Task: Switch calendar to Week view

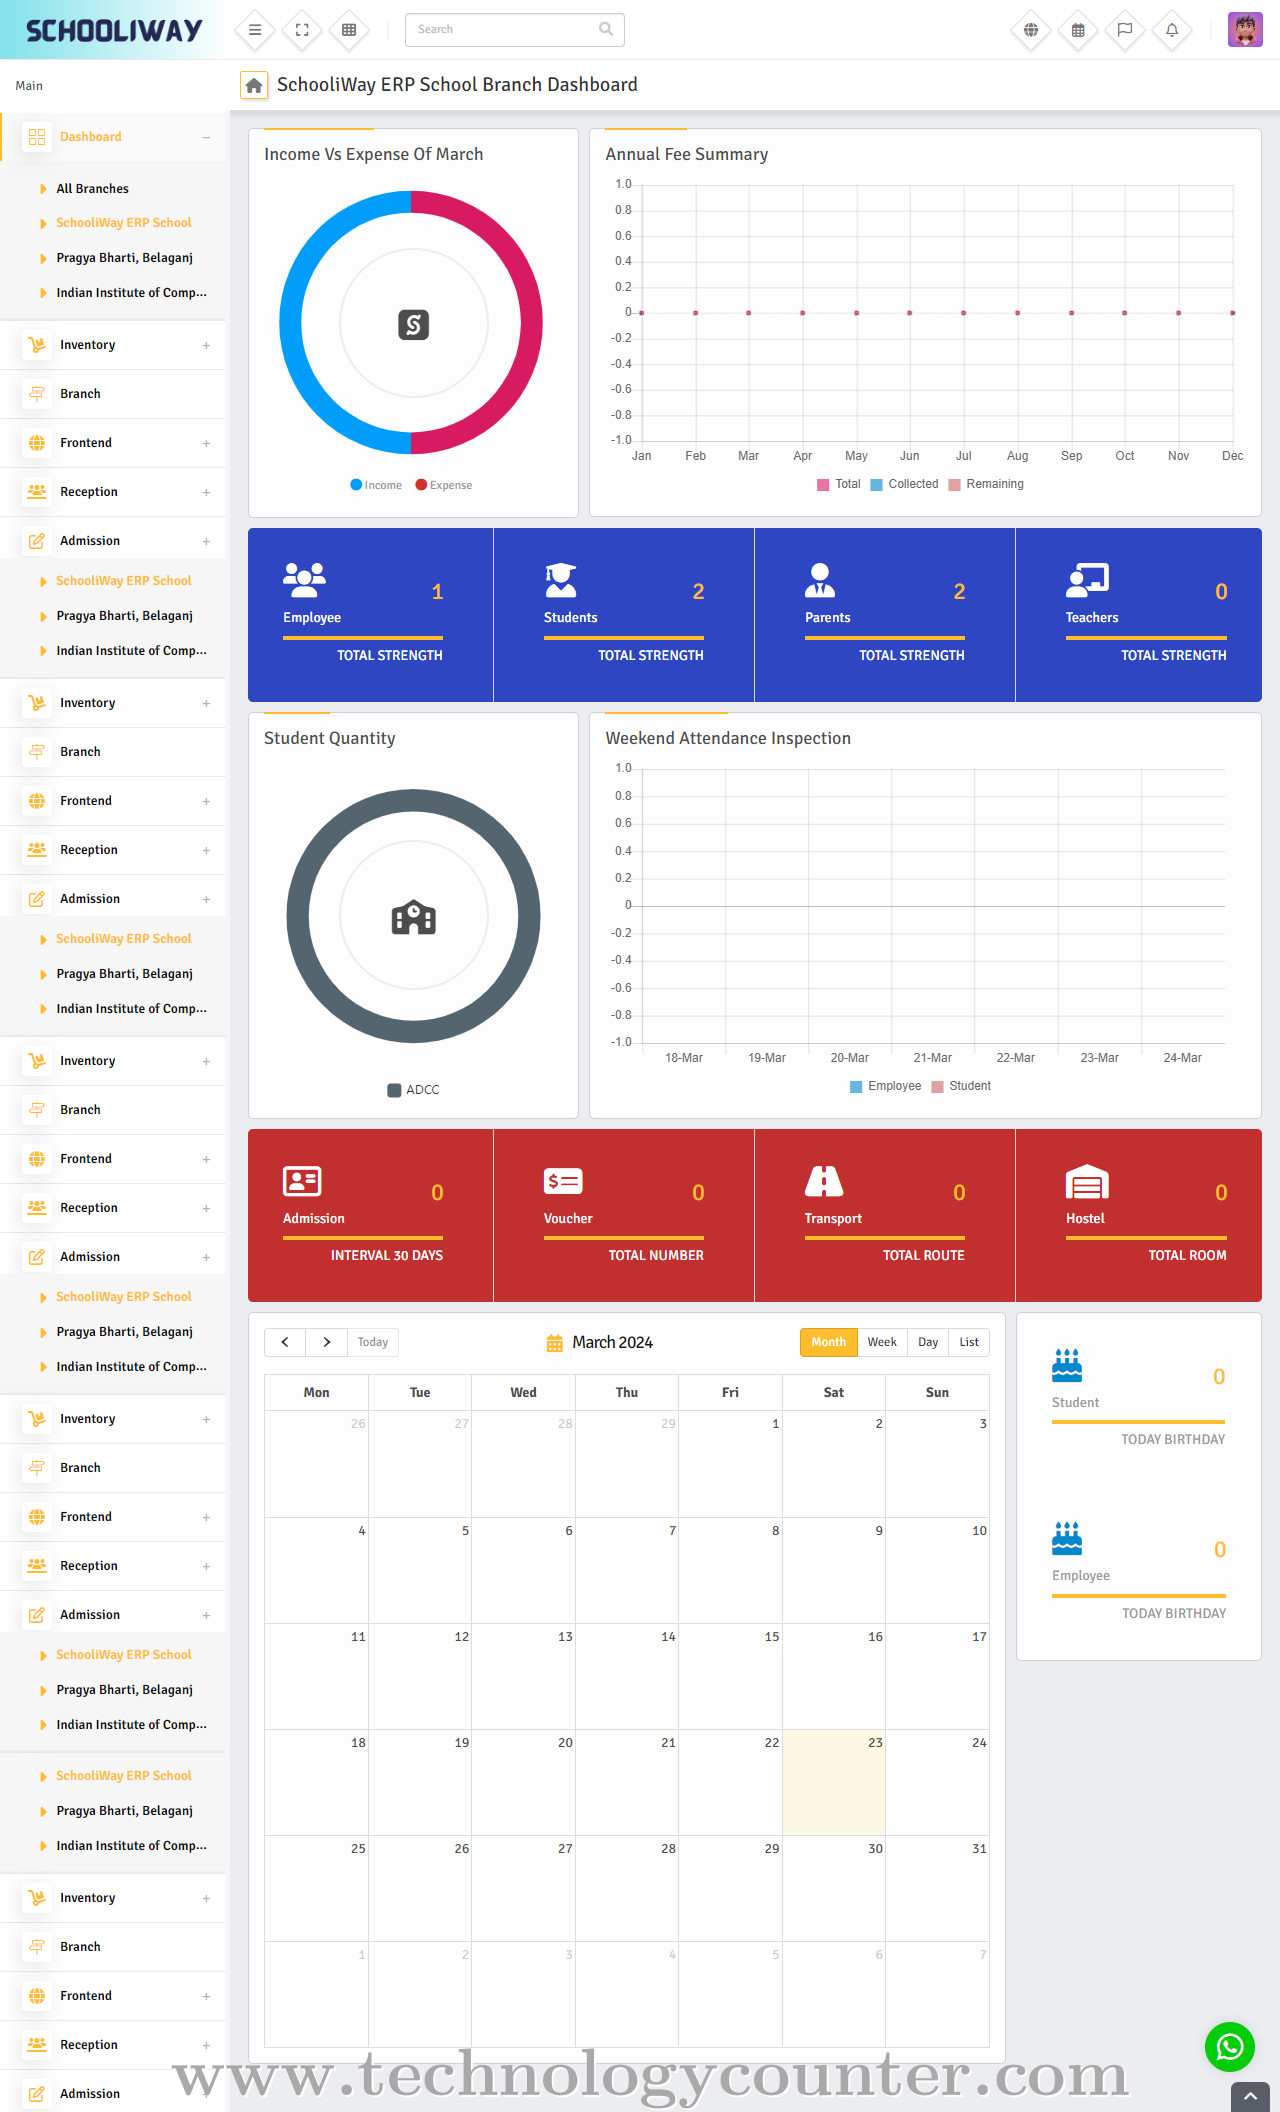Action: pos(882,1342)
